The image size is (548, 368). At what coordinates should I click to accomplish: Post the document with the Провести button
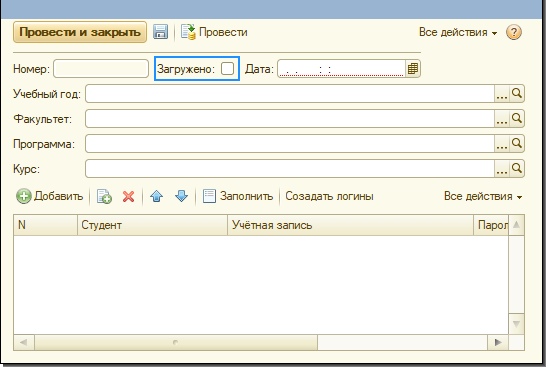click(214, 32)
